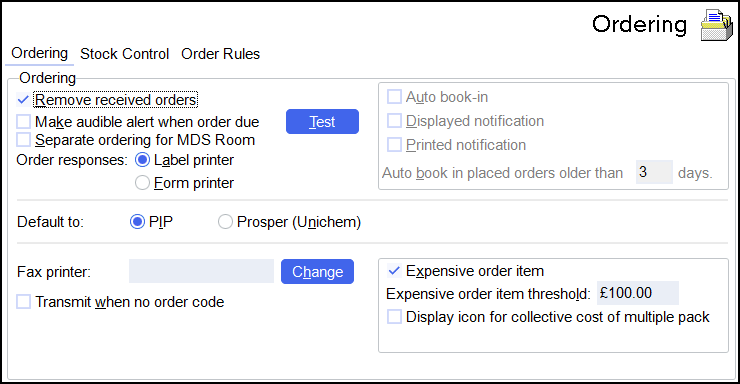Click the Ordering printer icon in header
Screen dimensions: 740x384
coord(716,25)
